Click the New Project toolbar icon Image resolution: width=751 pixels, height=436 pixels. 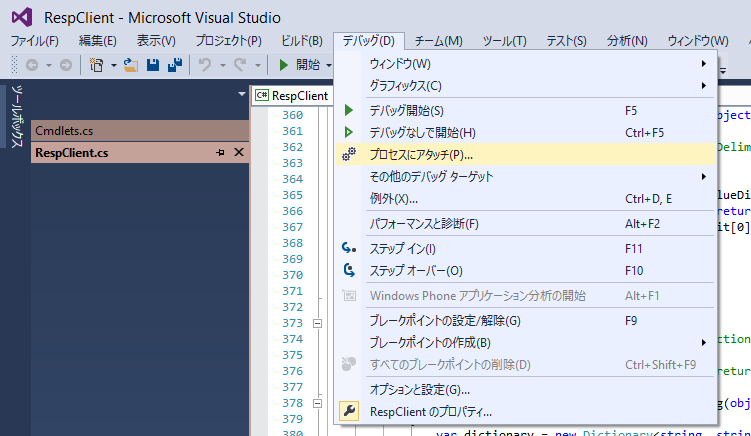coord(96,65)
